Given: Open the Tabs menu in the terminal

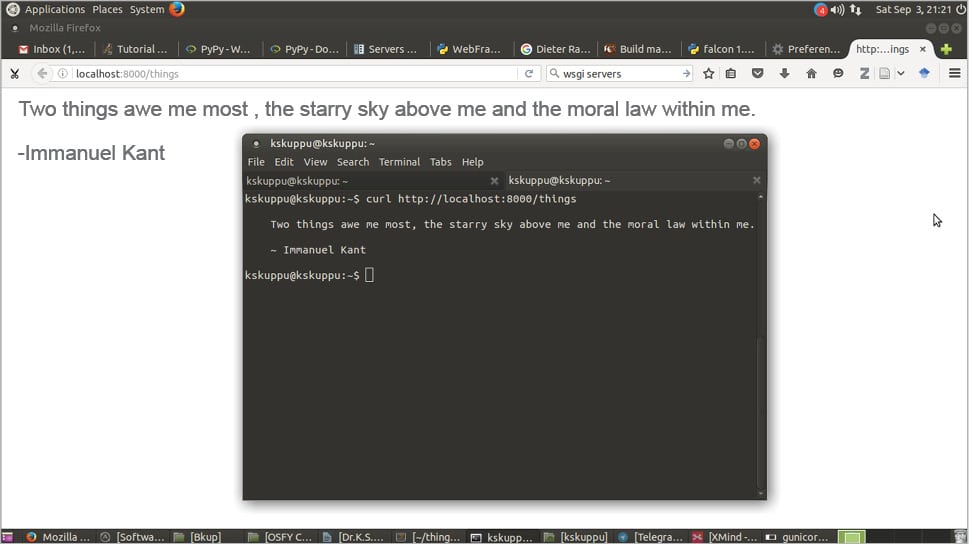Looking at the screenshot, I should pos(440,162).
